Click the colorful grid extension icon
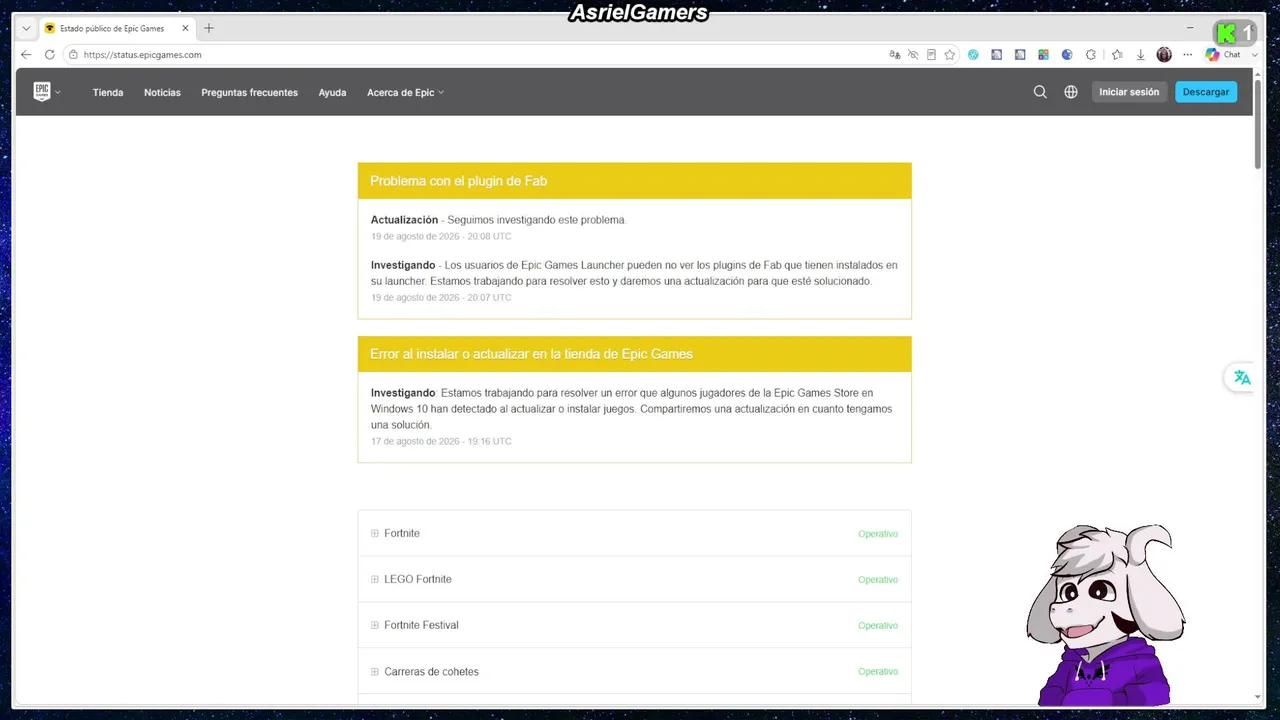This screenshot has width=1280, height=720. pos(1043,55)
